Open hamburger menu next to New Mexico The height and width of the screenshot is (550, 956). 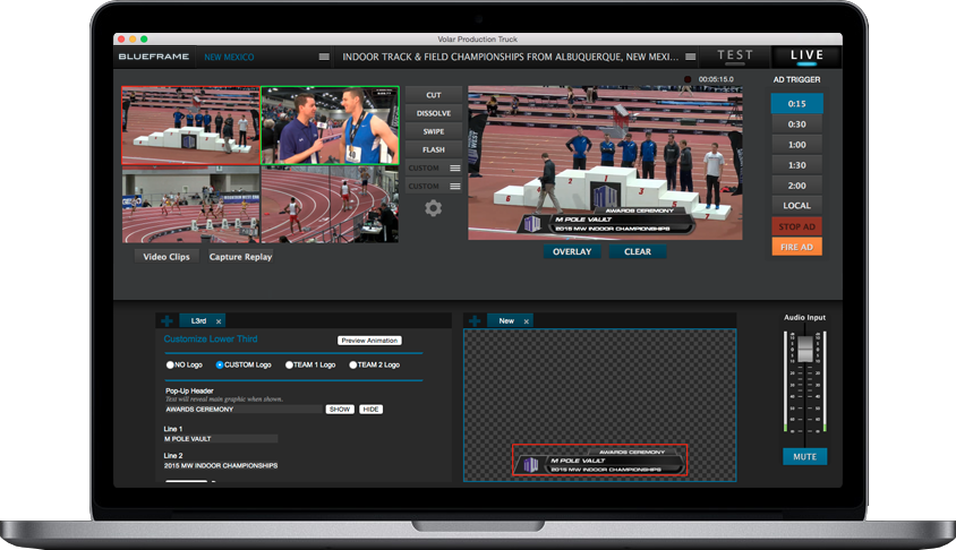tap(323, 57)
